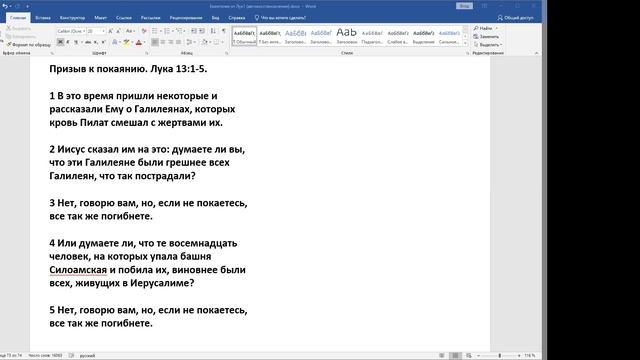Screen dimensions: 640x360
Task: Switch to Read Mode view in status bar
Action: click(442, 356)
